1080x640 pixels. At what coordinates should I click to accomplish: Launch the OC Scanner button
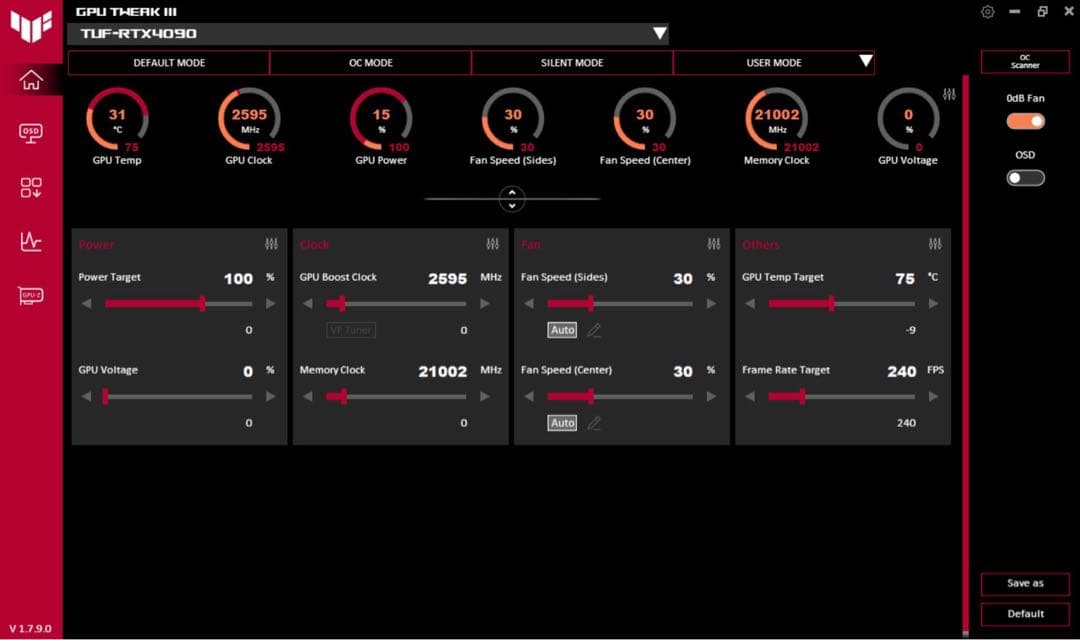(1025, 62)
